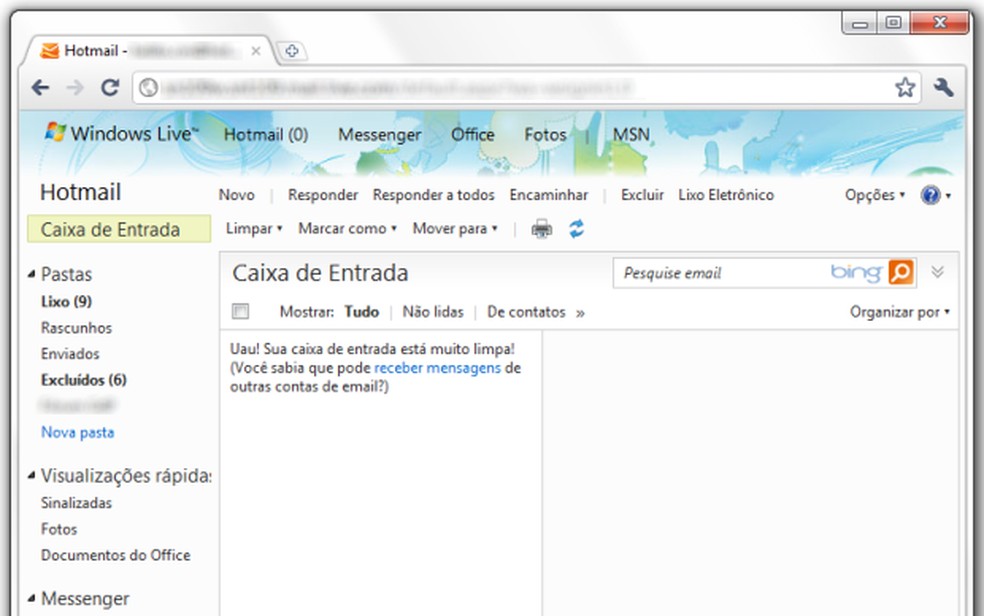
Task: Open the Organizar por dropdown
Action: [x=897, y=311]
